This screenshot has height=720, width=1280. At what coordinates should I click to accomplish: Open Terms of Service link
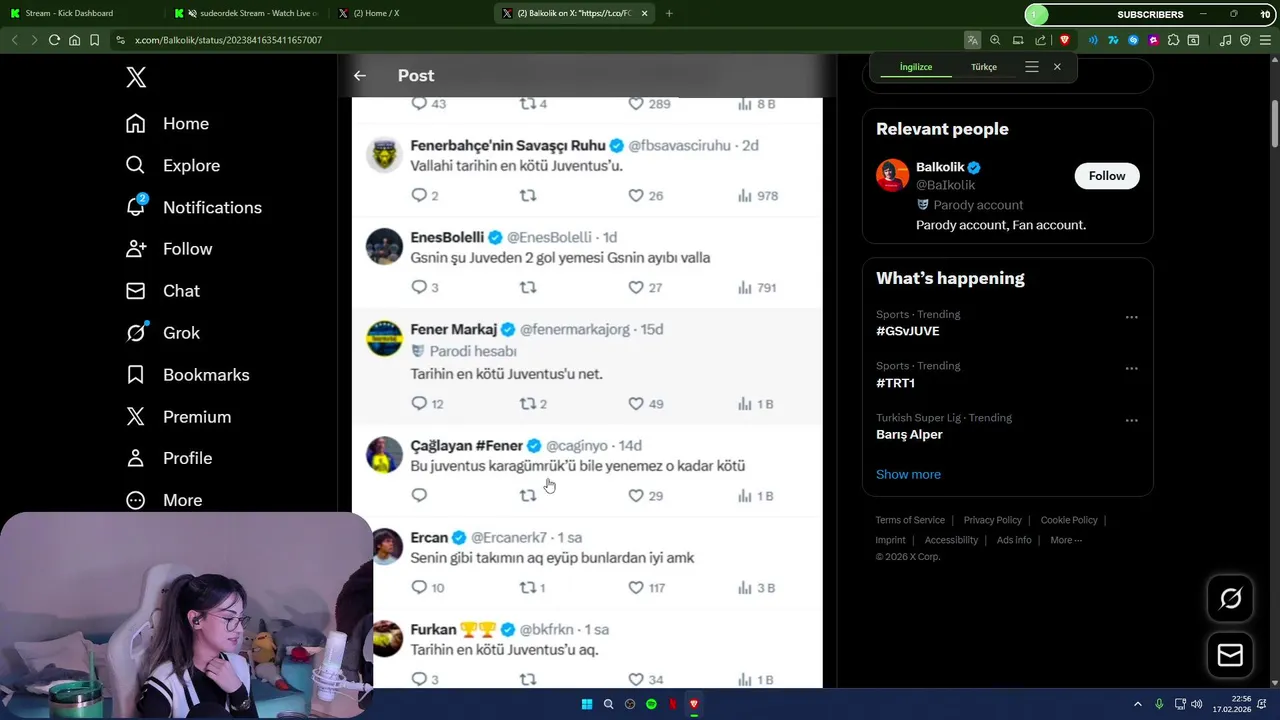point(910,520)
